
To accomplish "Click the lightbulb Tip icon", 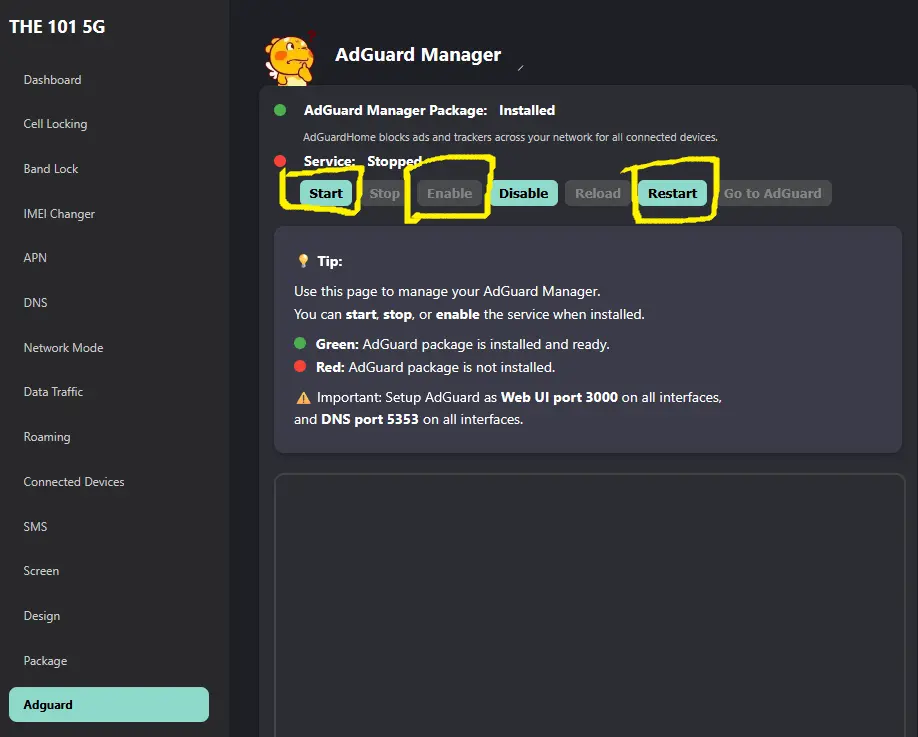I will coord(303,260).
